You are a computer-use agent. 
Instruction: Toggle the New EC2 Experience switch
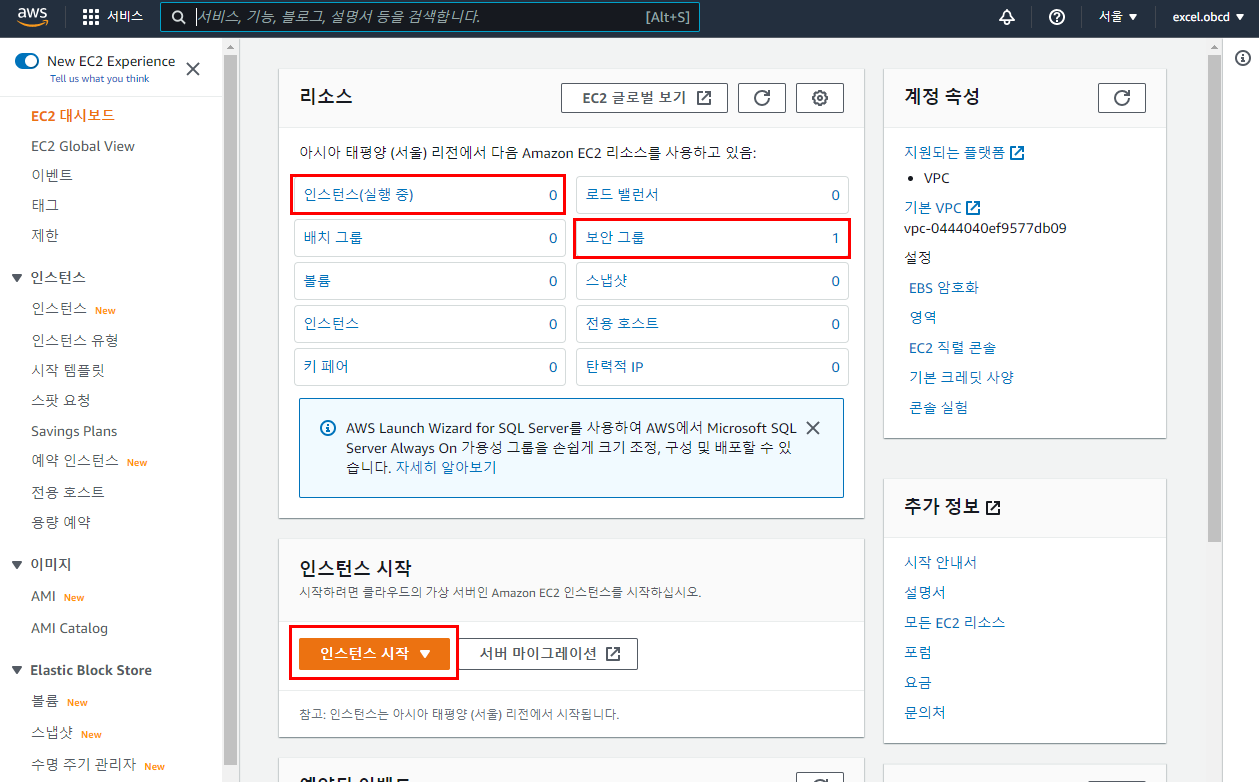(27, 61)
